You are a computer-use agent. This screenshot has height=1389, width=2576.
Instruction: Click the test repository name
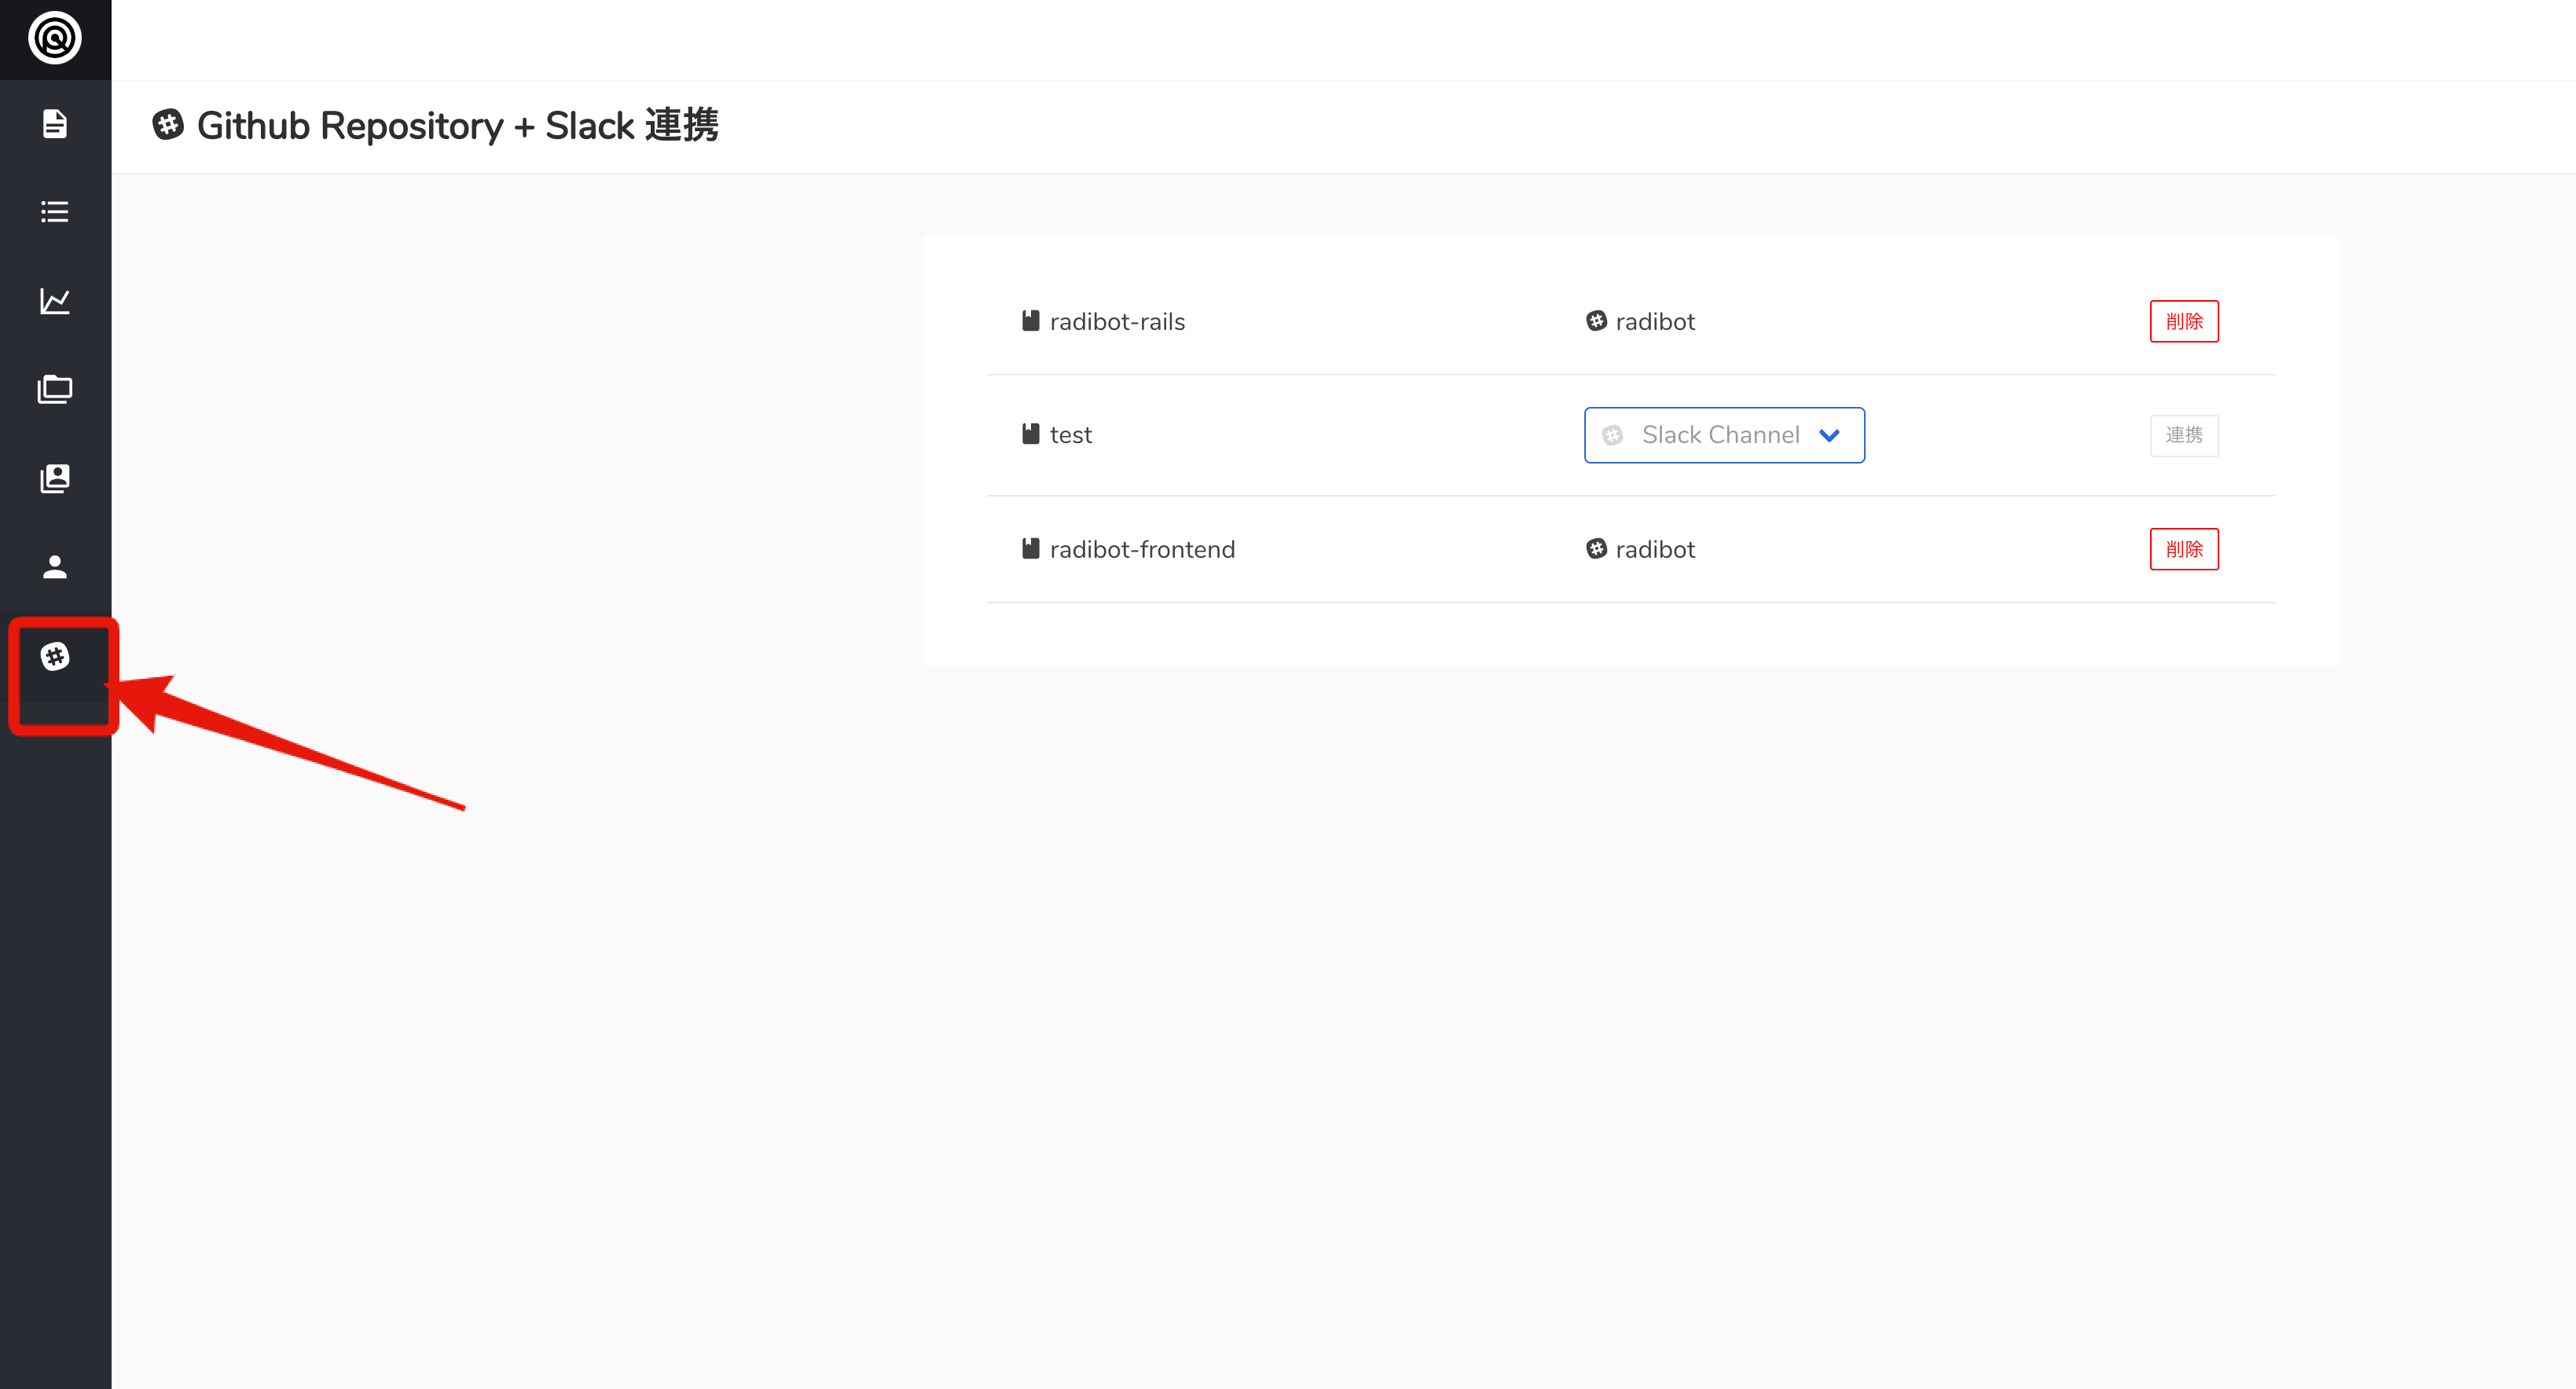1070,435
